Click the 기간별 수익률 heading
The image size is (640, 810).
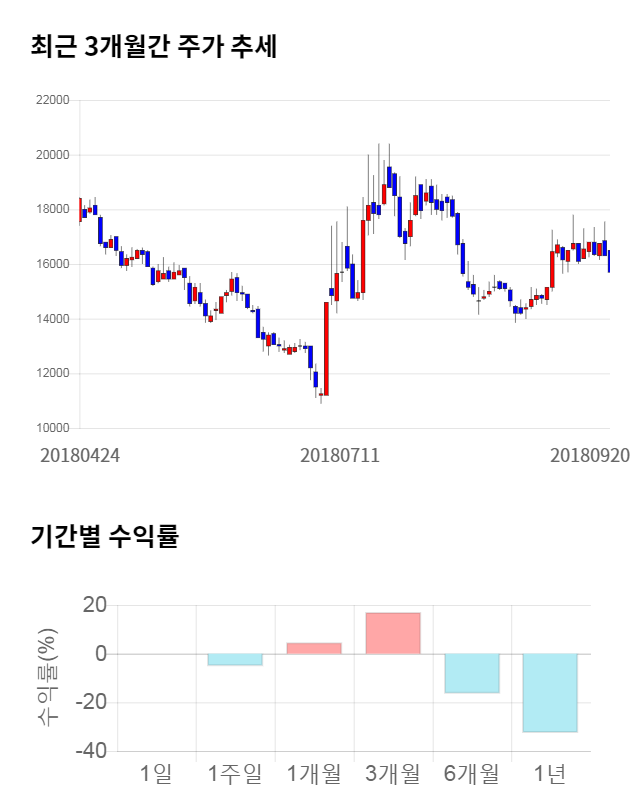104,536
